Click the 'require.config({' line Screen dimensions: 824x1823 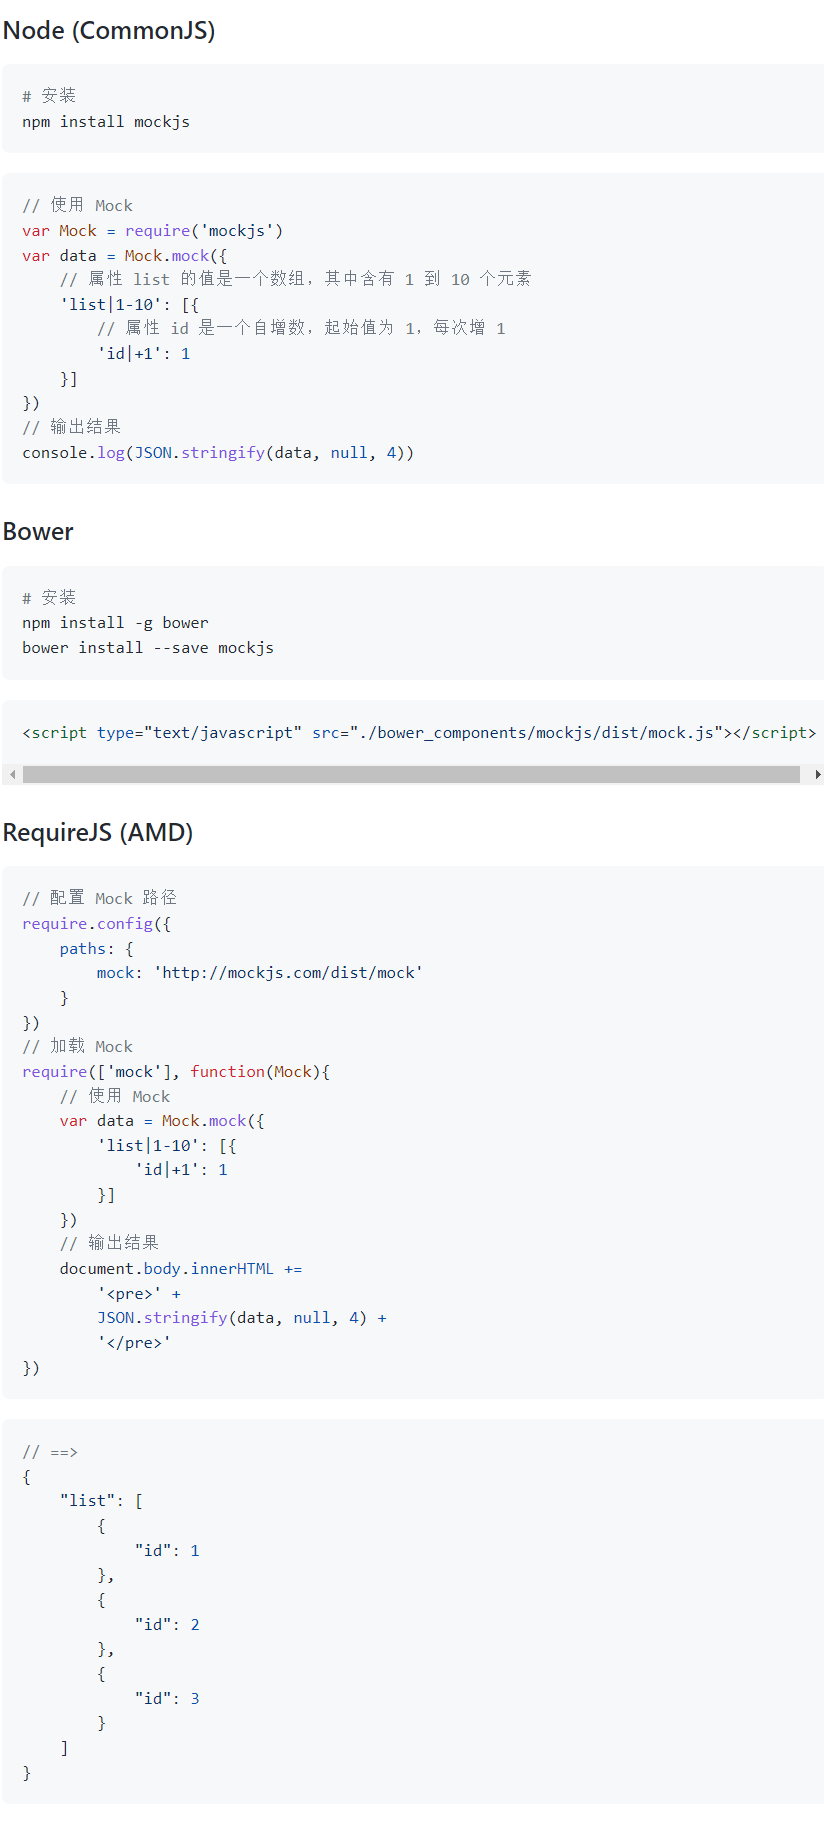(x=96, y=924)
